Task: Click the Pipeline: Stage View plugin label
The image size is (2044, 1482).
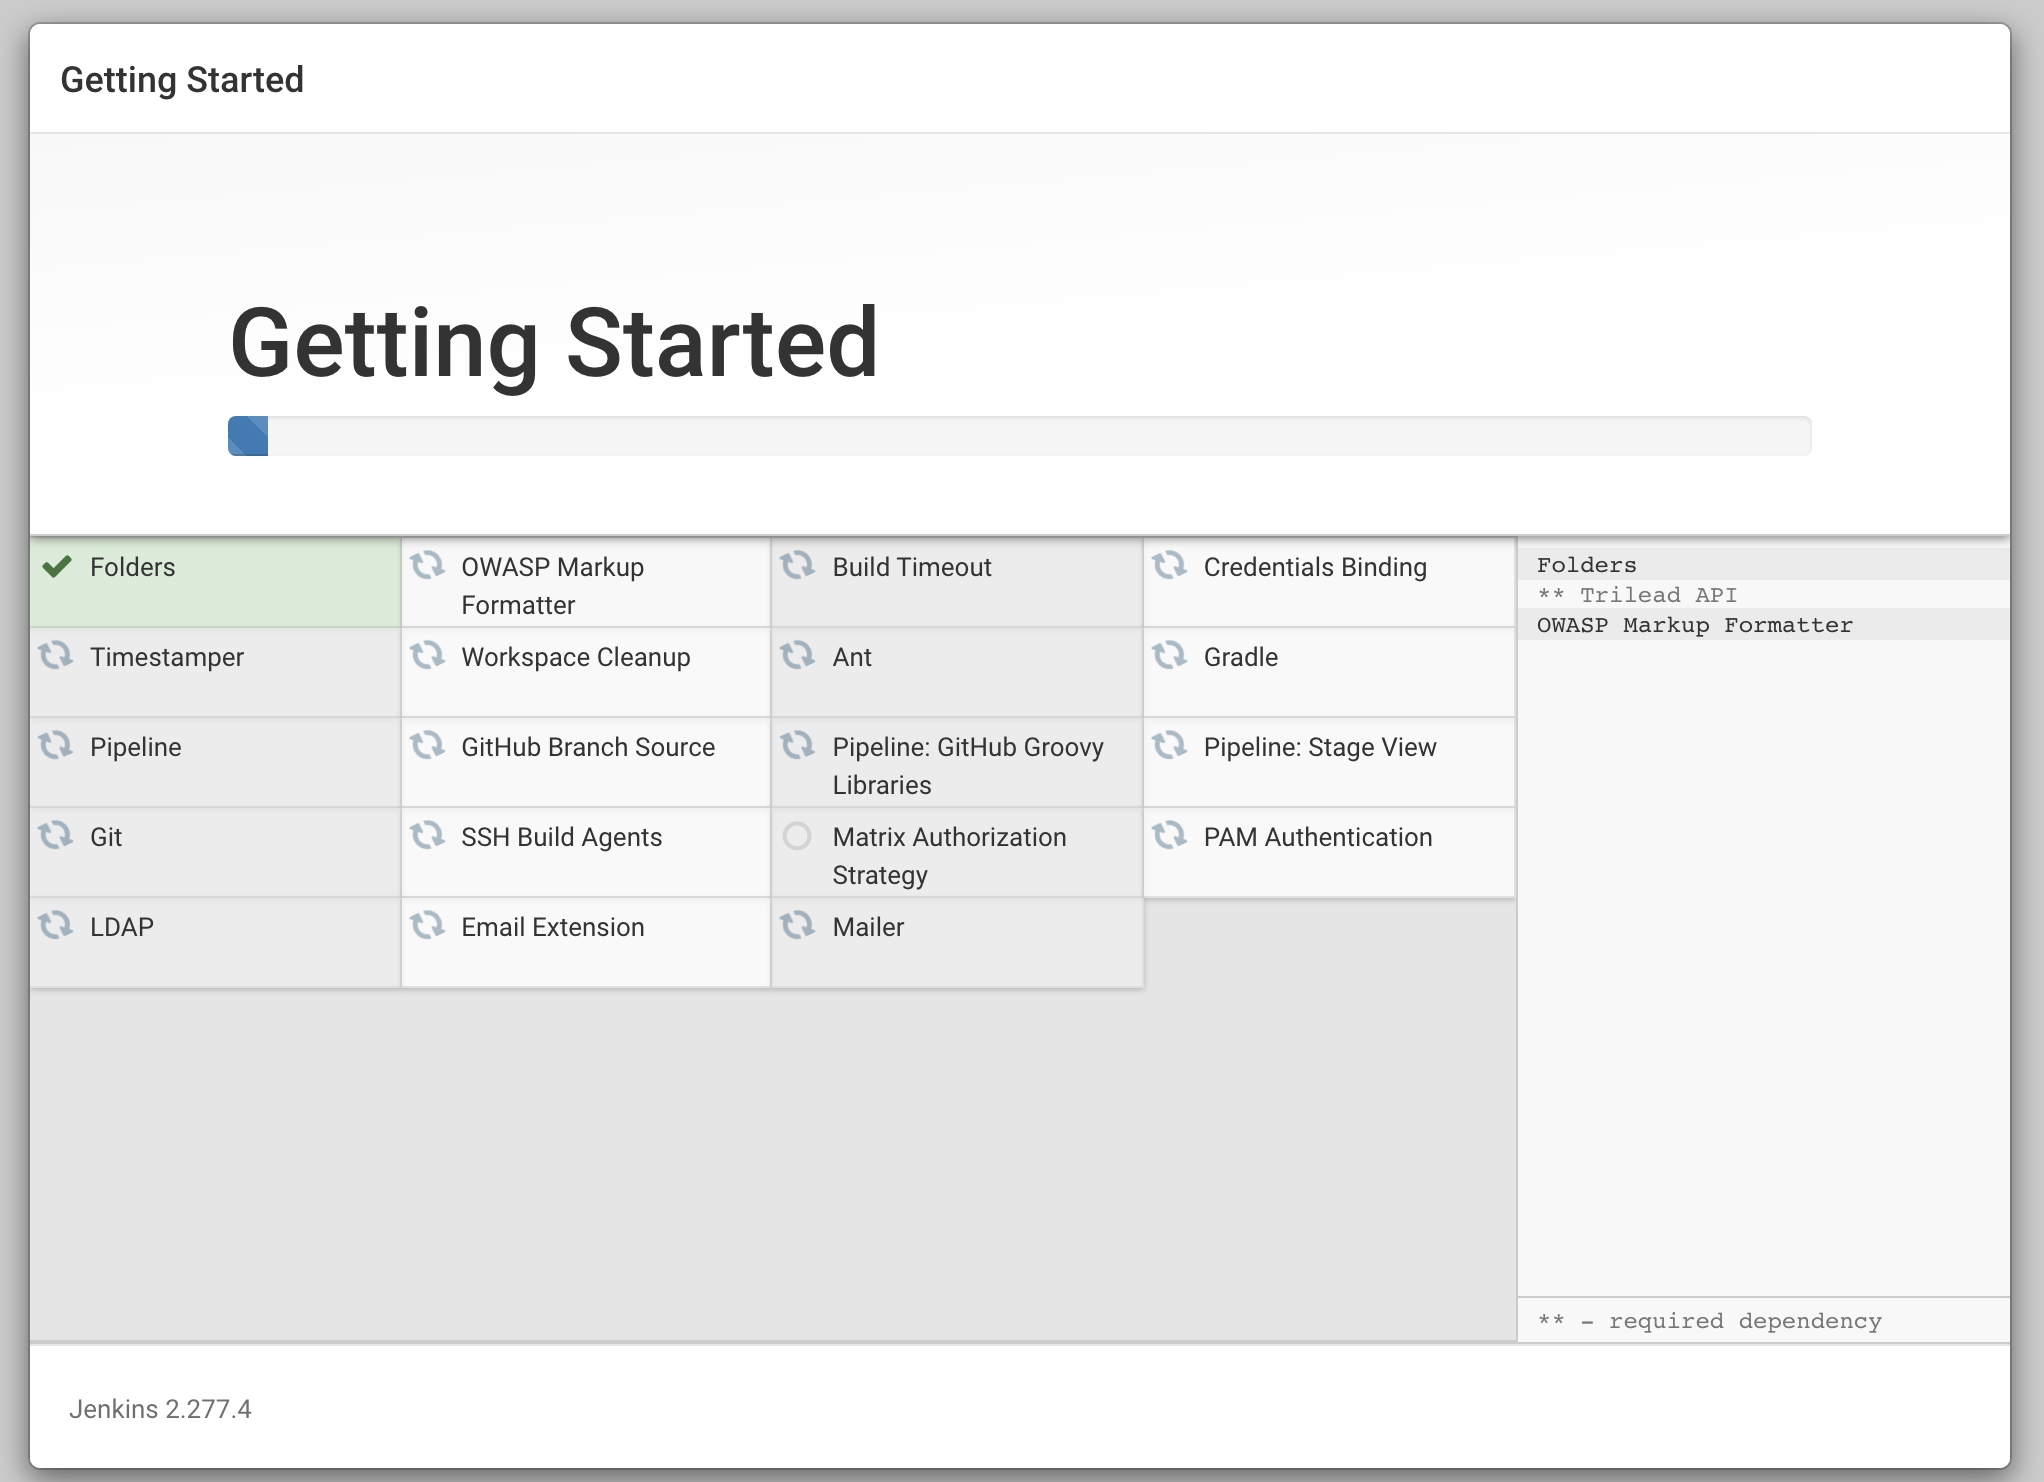Action: (x=1319, y=747)
